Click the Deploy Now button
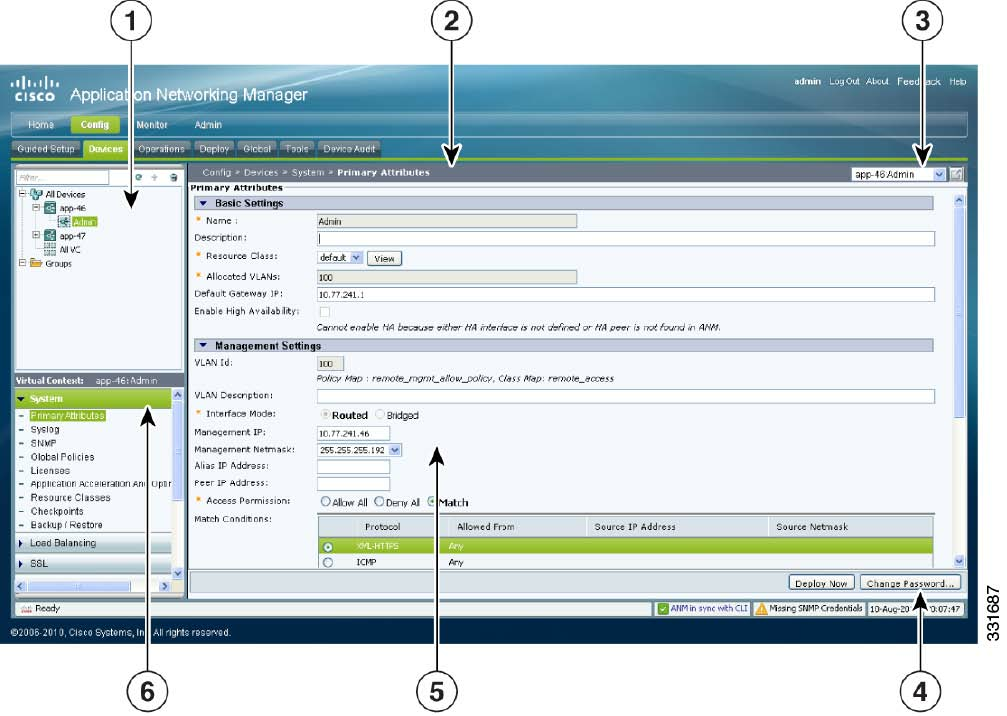This screenshot has height=716, width=1007. tap(820, 582)
